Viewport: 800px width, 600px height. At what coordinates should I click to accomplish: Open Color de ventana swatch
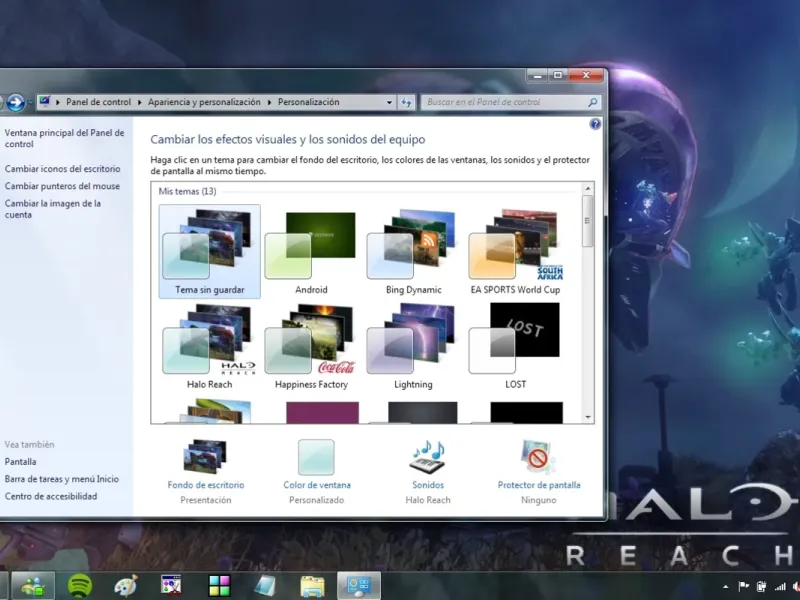(x=316, y=457)
